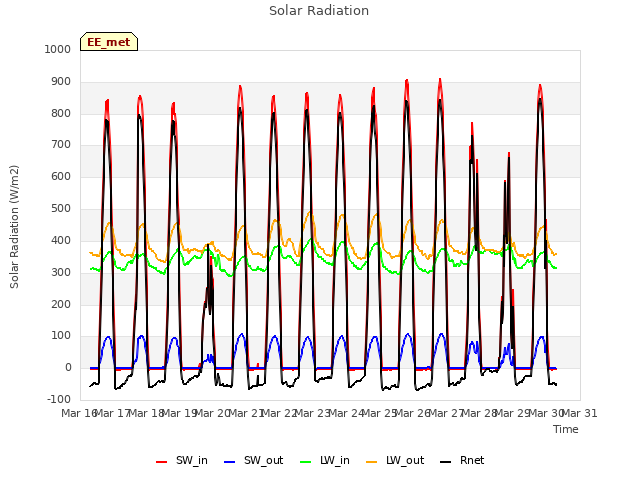Click the 200 y-axis tick label
The image size is (640, 480).
tap(61, 304)
